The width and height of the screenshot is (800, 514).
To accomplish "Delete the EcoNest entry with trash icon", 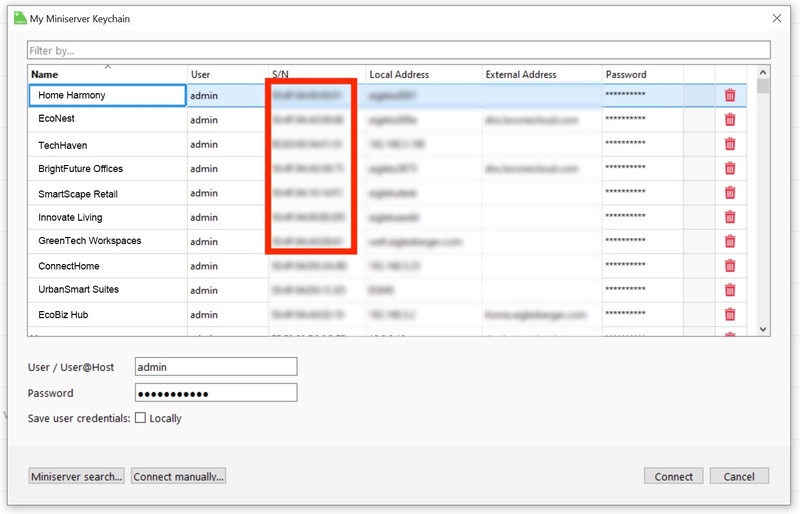I will coord(730,120).
